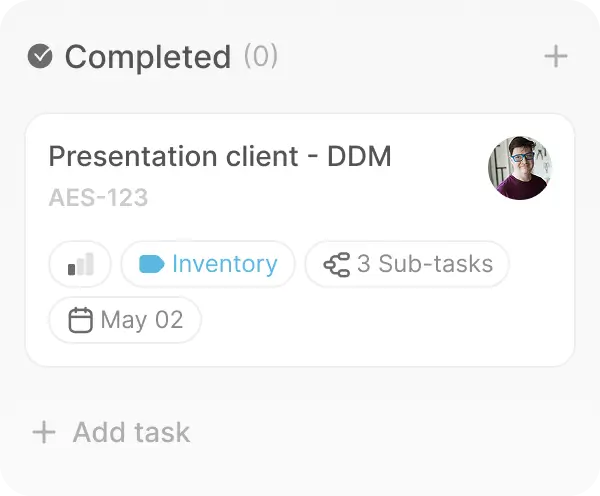
Task: Click the calendar icon beside May 02
Action: click(x=80, y=320)
